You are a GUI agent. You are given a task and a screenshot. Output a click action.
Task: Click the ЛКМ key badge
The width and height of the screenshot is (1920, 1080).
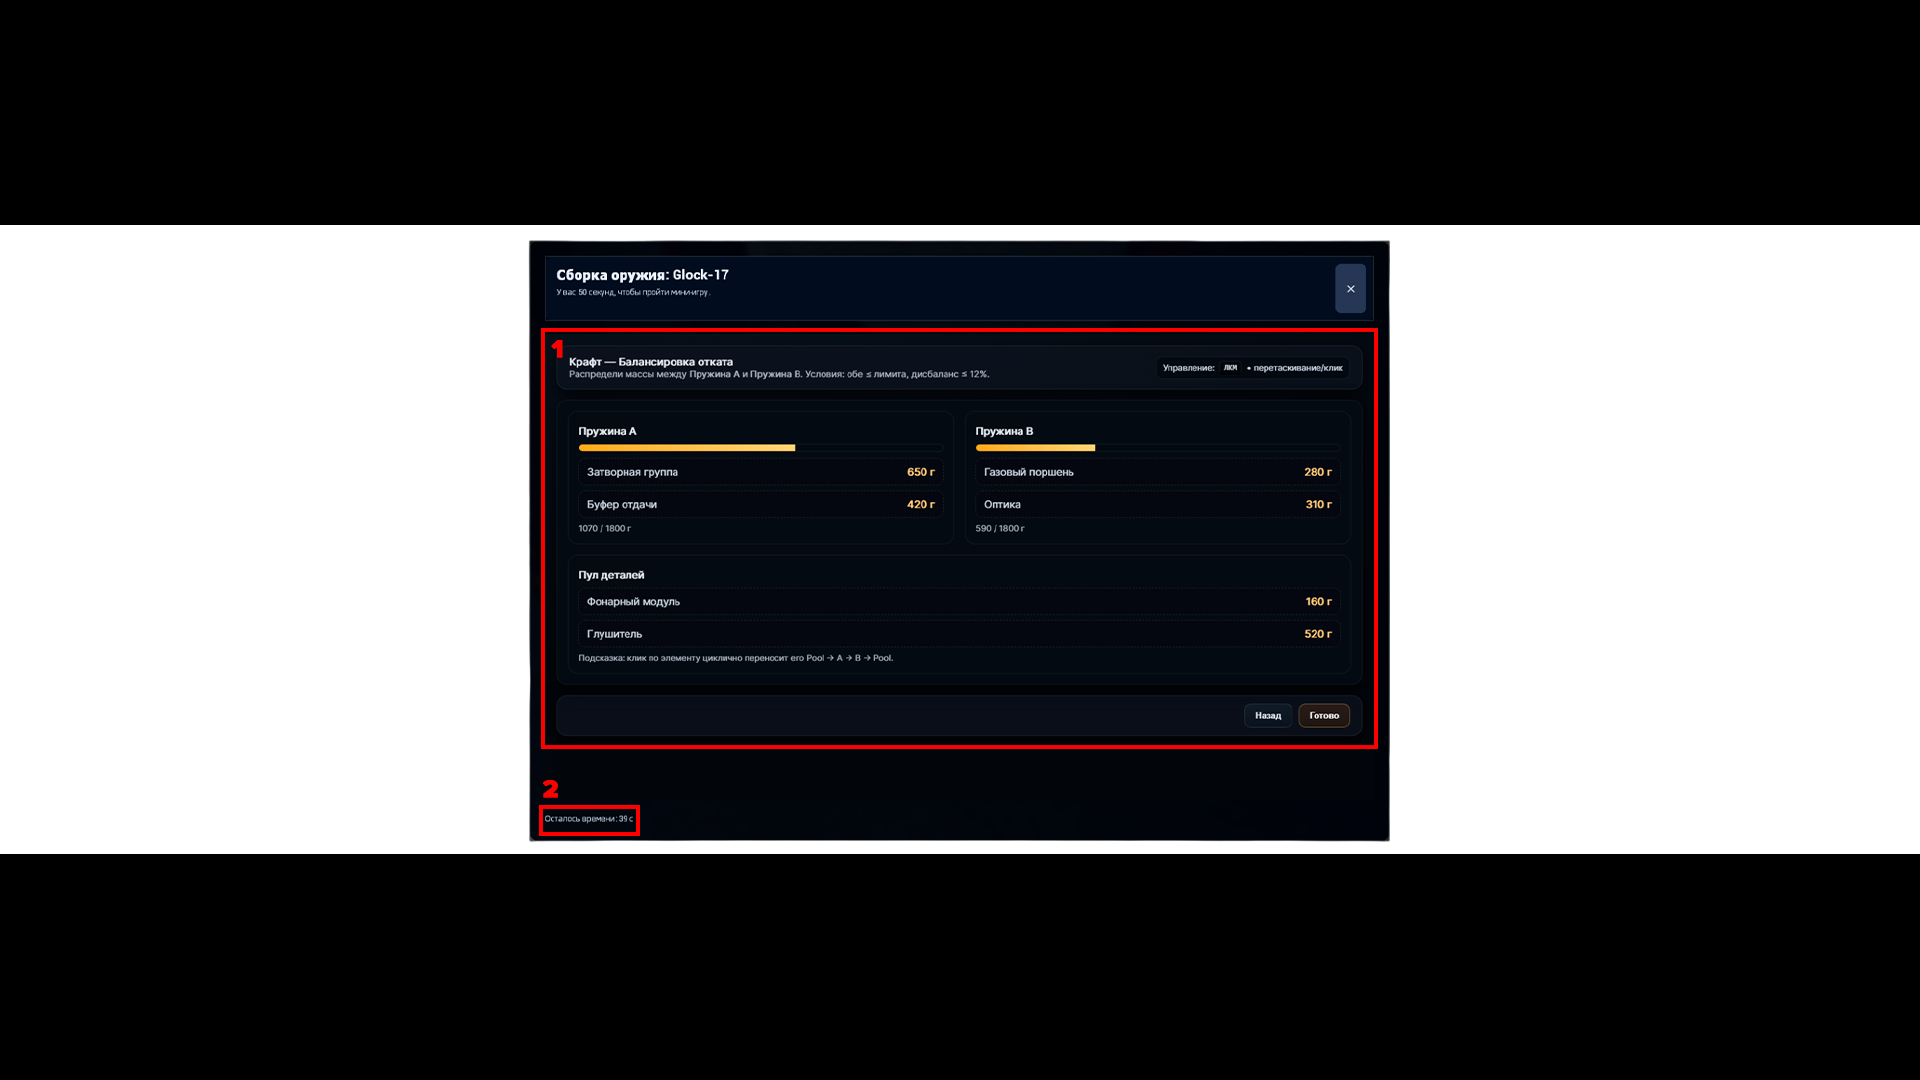[1230, 368]
